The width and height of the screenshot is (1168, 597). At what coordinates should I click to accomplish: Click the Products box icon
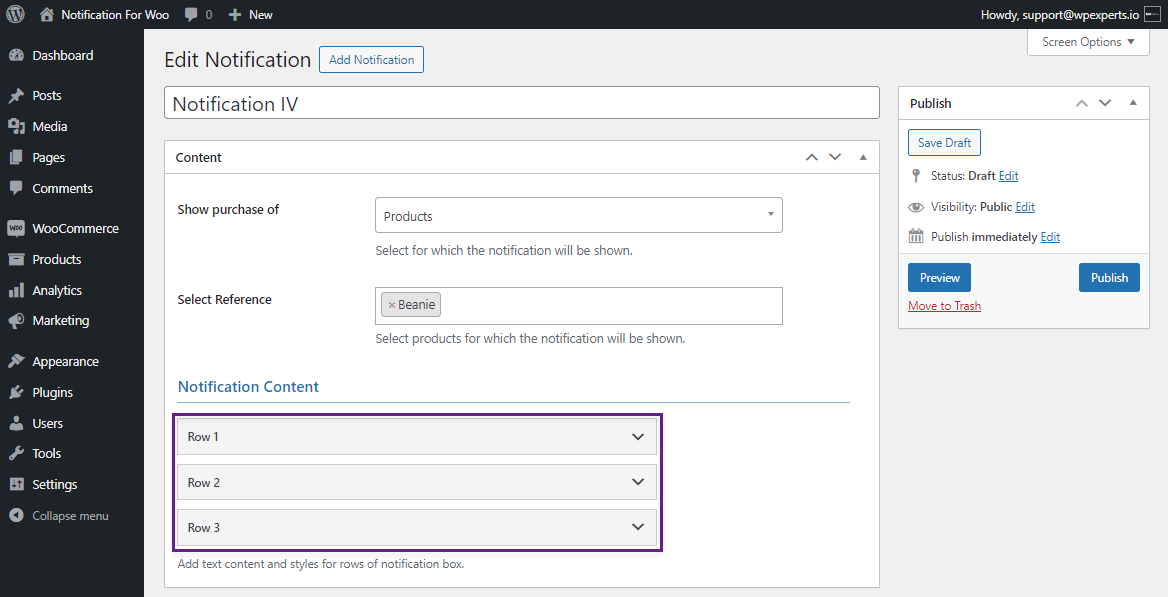pyautogui.click(x=16, y=259)
